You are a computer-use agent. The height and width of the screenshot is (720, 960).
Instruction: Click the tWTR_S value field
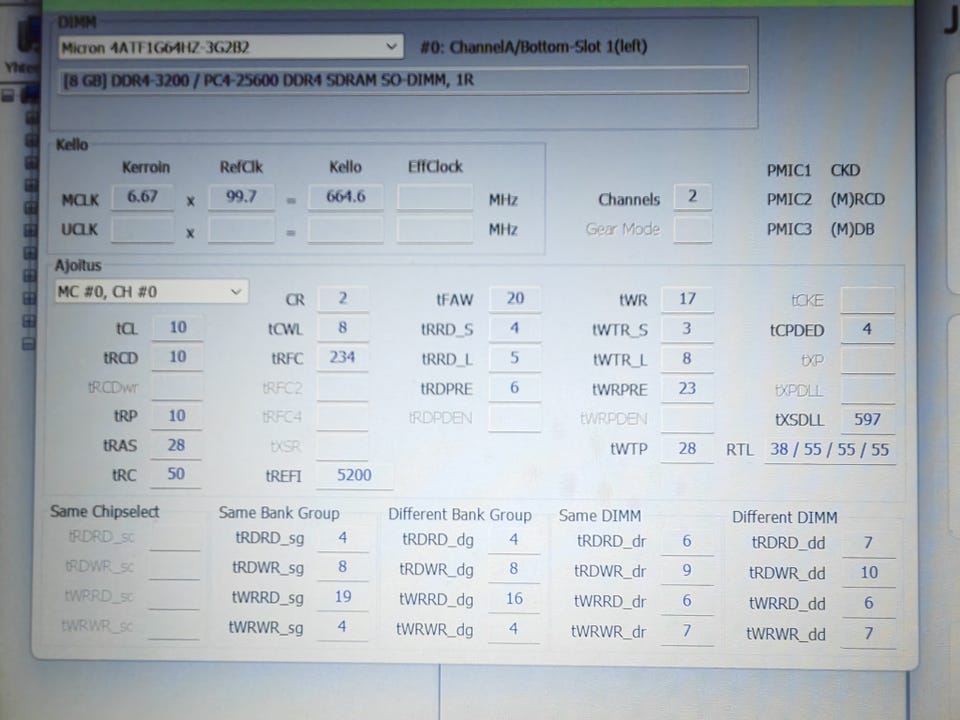pyautogui.click(x=687, y=329)
